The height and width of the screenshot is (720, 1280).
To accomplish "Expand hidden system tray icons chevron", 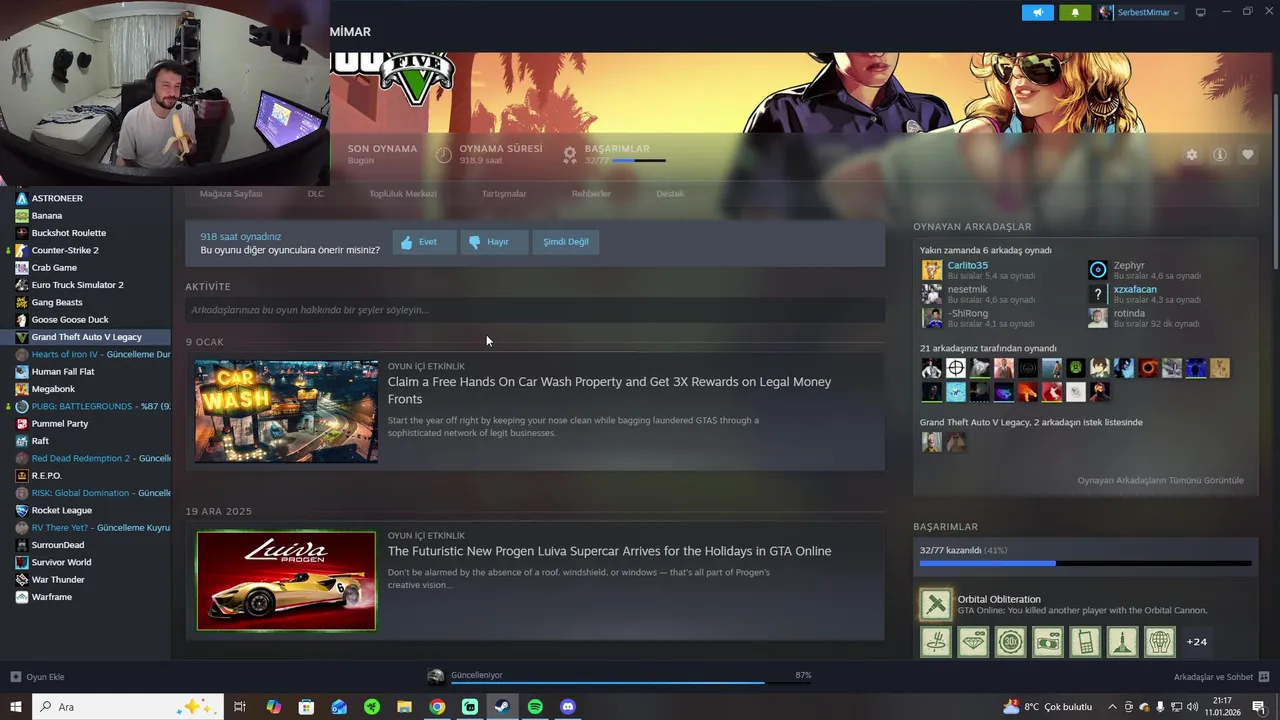I will pos(1112,707).
